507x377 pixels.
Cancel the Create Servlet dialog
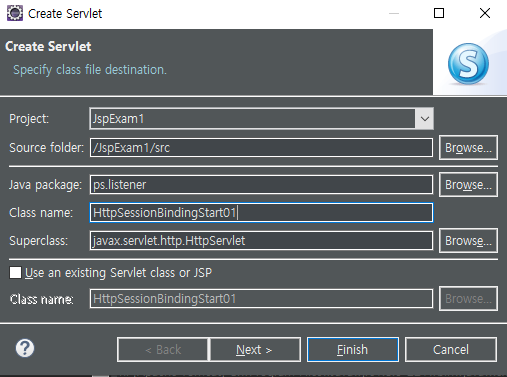451,350
